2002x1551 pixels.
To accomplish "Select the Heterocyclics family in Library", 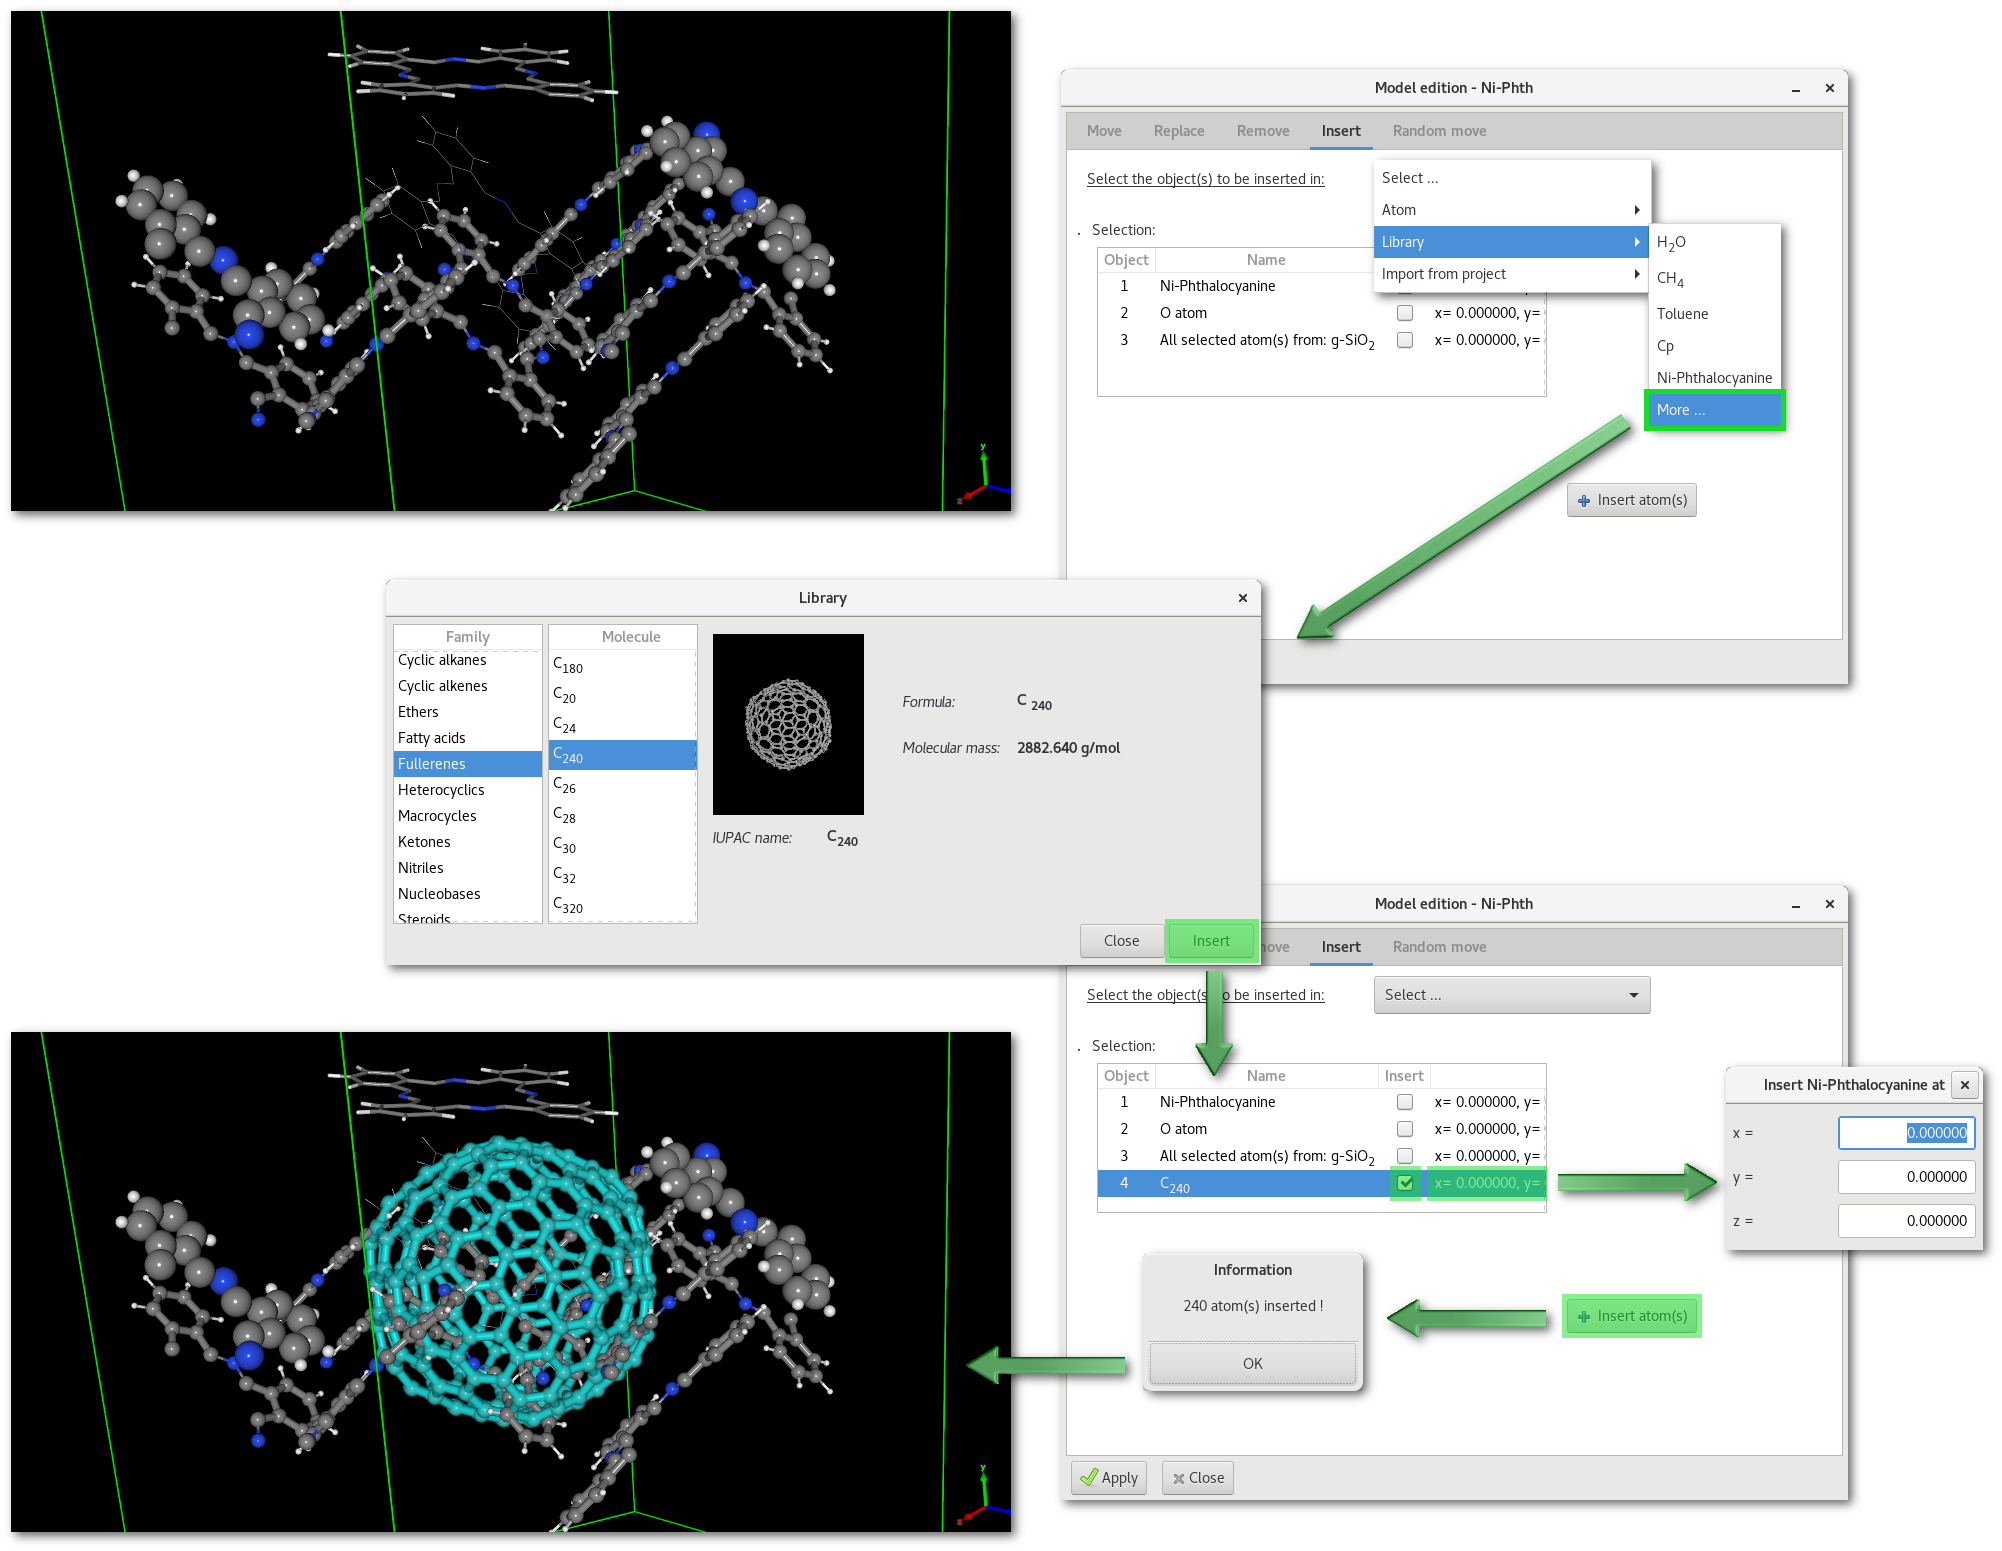I will [441, 790].
